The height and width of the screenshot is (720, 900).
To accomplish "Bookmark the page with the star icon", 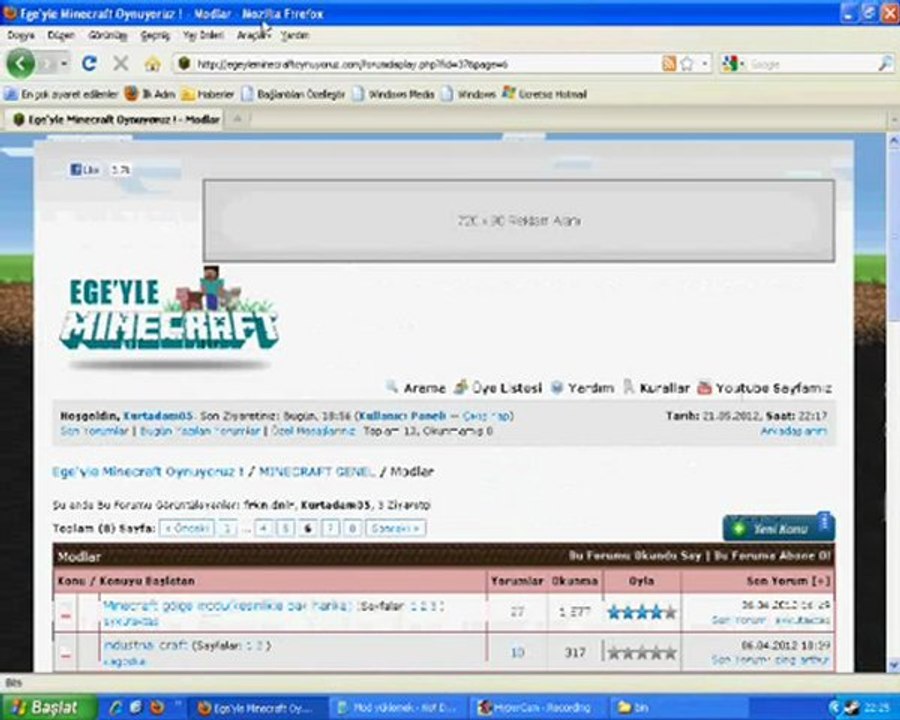I will (x=686, y=64).
